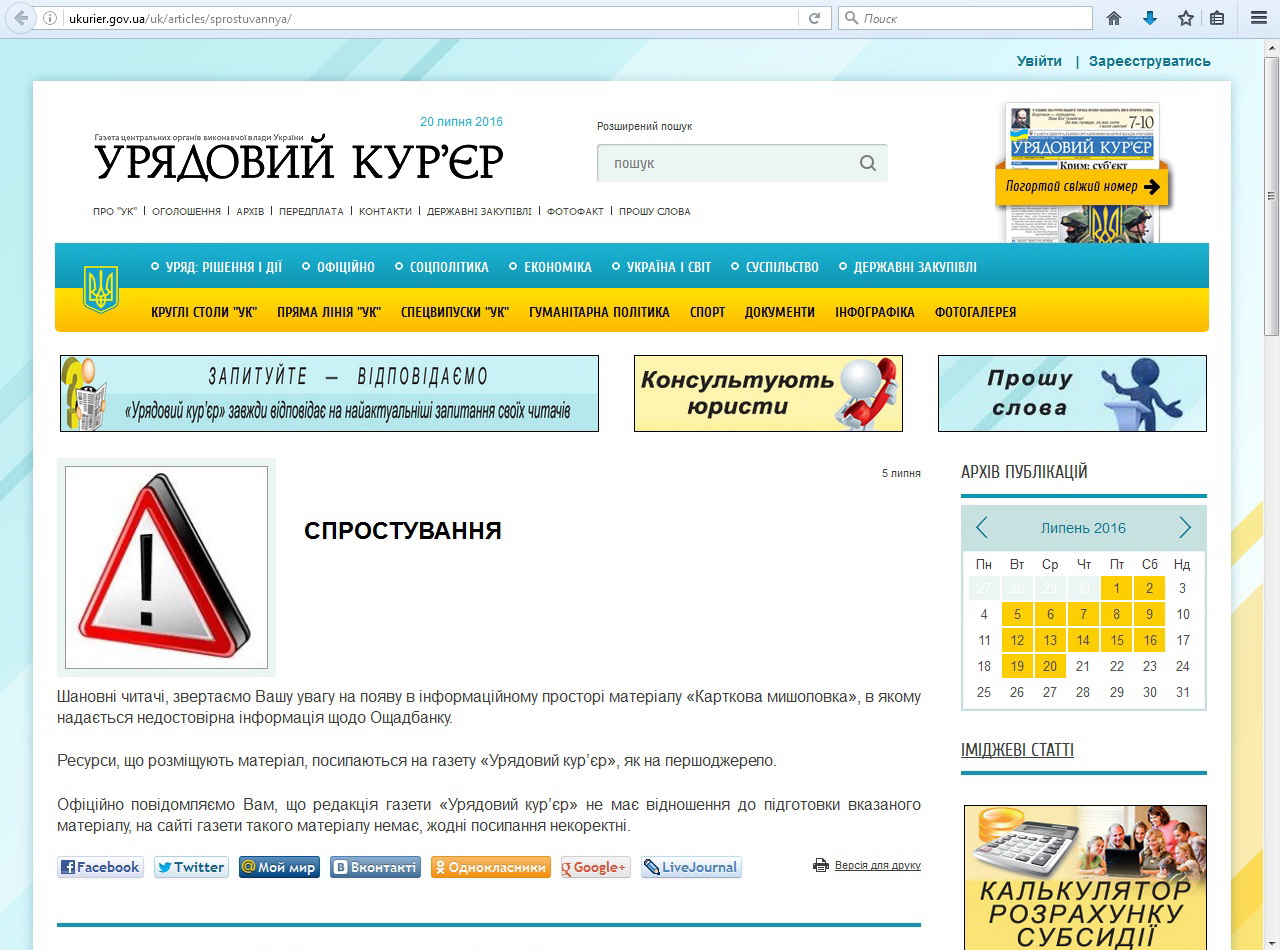The width and height of the screenshot is (1280, 950).
Task: Open the ЕКОНОМІКА section menu
Action: tap(557, 266)
